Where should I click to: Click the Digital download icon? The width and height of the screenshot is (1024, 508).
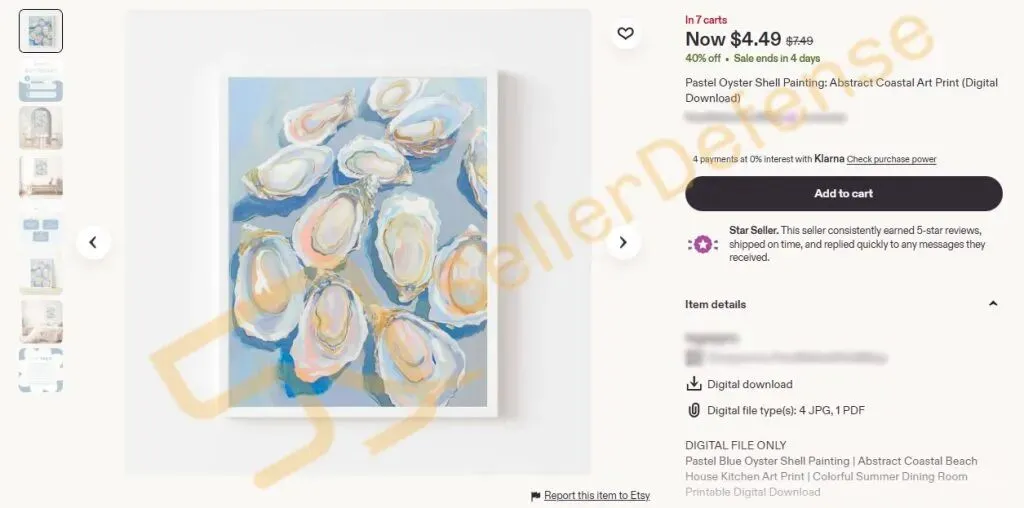pyautogui.click(x=694, y=384)
